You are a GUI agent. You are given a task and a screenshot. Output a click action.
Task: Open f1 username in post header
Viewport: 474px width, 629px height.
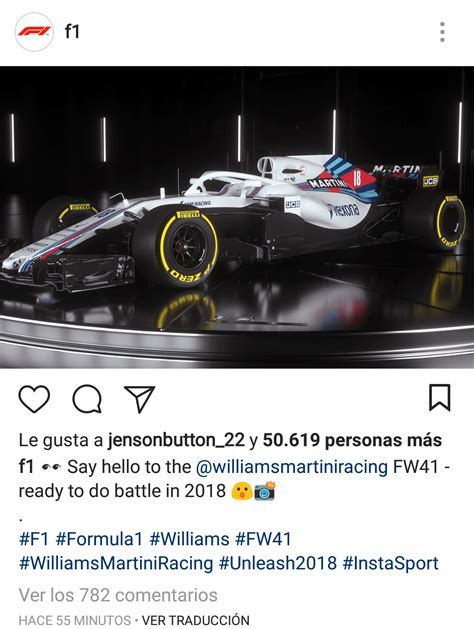tap(72, 31)
